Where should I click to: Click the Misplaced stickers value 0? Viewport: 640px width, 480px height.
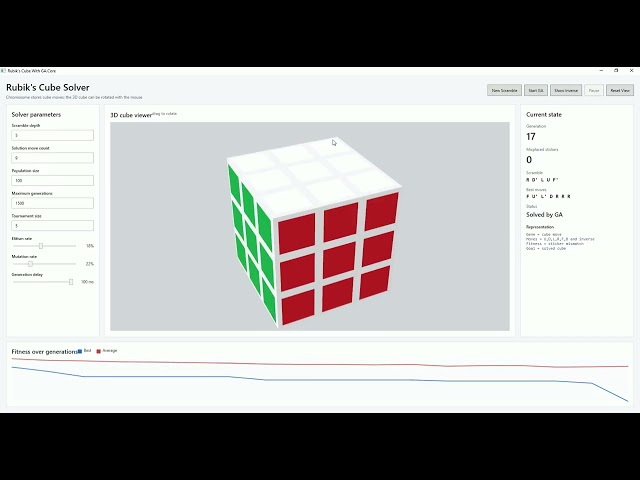[529, 160]
